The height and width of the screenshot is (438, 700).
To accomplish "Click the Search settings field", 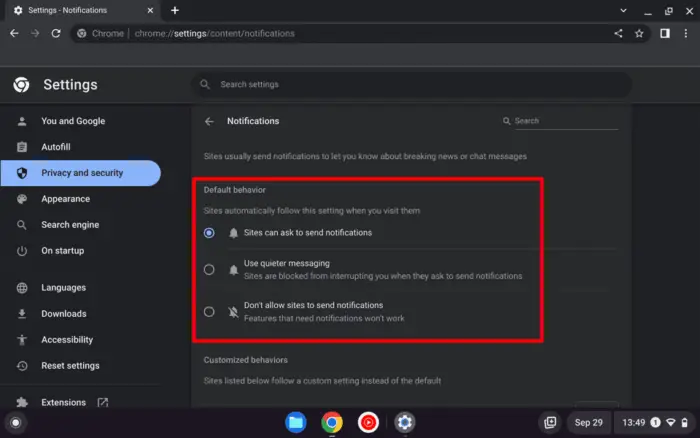I will 412,84.
